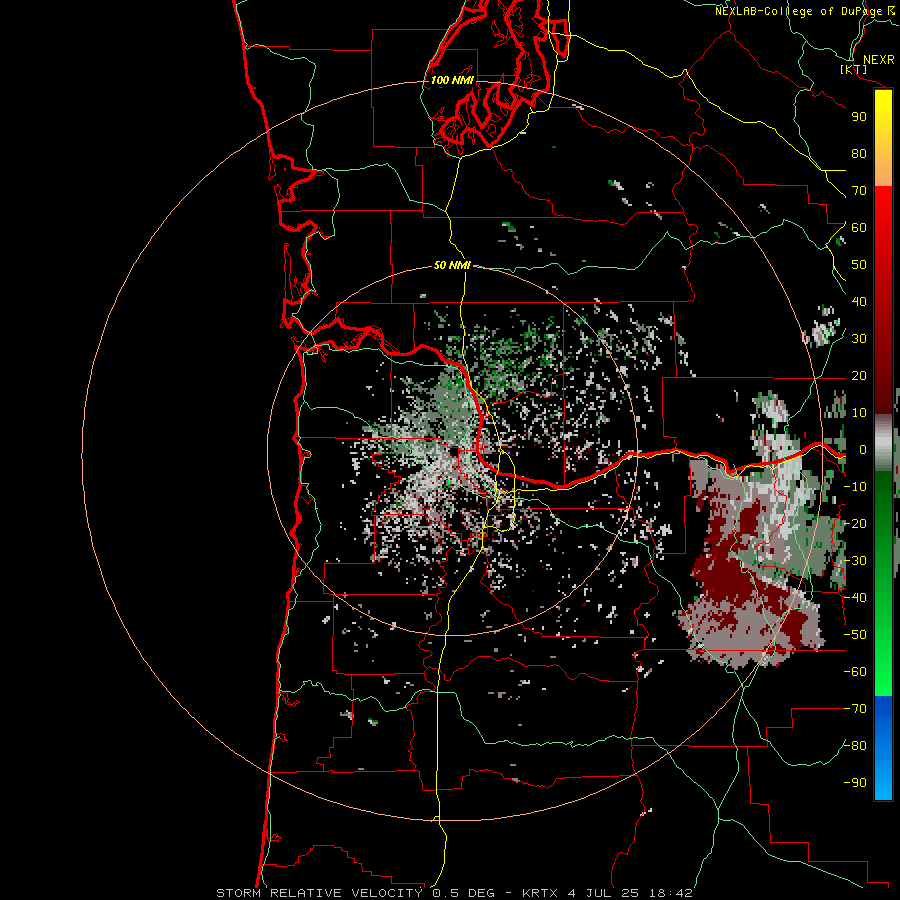The image size is (900, 900).
Task: Select the "0" value on velocity scale
Action: tap(863, 449)
